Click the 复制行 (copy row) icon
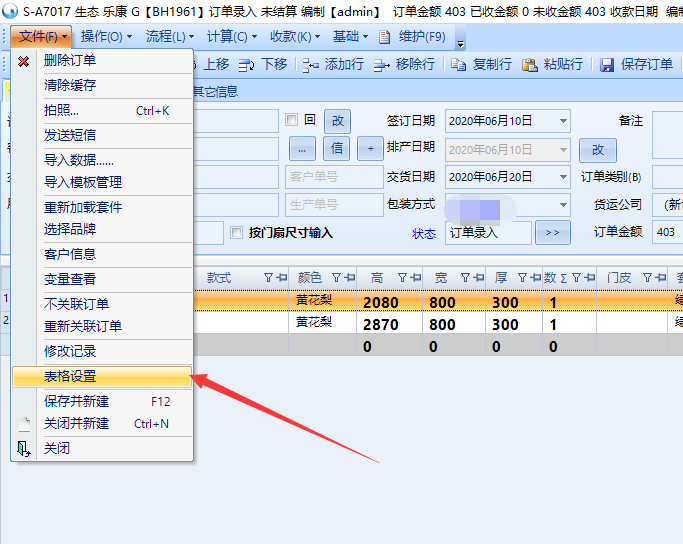The image size is (683, 544). 458,65
